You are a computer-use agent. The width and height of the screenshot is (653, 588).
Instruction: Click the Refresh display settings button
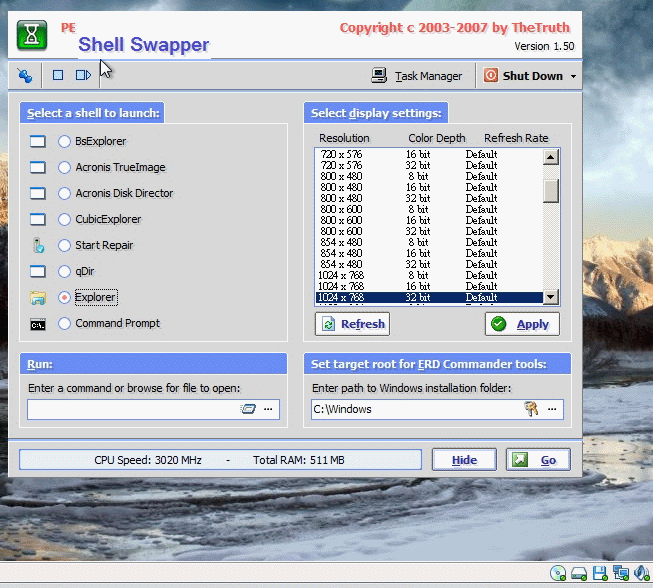tap(352, 324)
